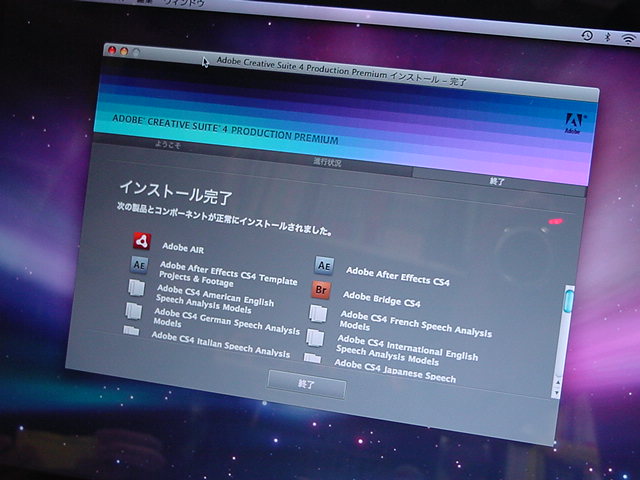Screen dimensions: 640x480
Task: Click "Adobe CS4 American English" text
Action: [216, 295]
